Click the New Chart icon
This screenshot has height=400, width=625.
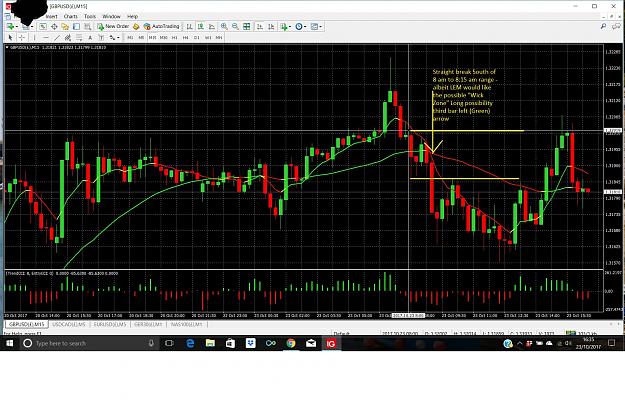coord(10,27)
